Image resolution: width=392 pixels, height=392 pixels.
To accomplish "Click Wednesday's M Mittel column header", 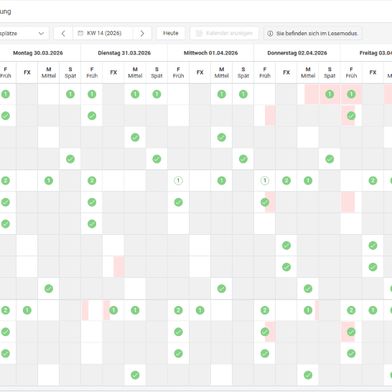I will tap(221, 72).
